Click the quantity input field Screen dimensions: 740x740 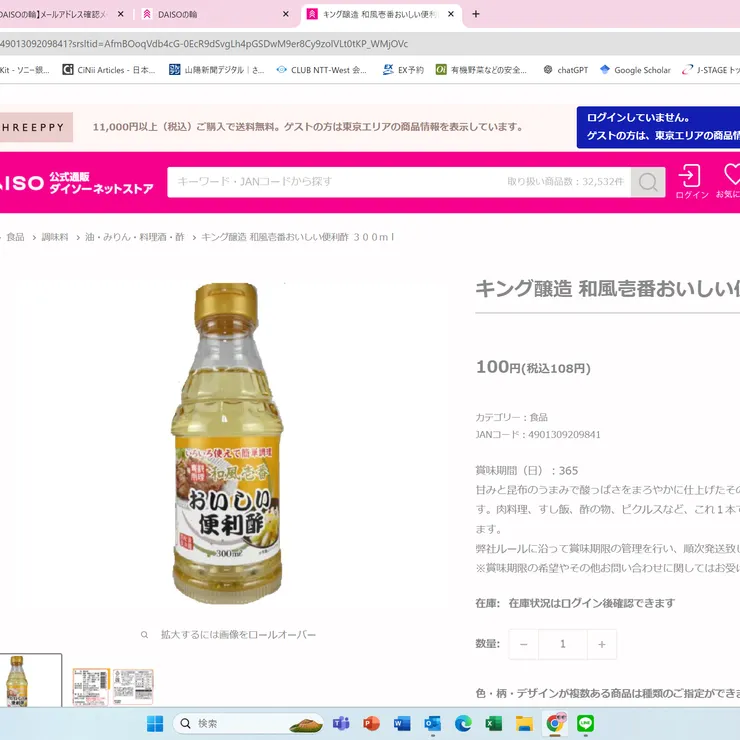pos(563,644)
